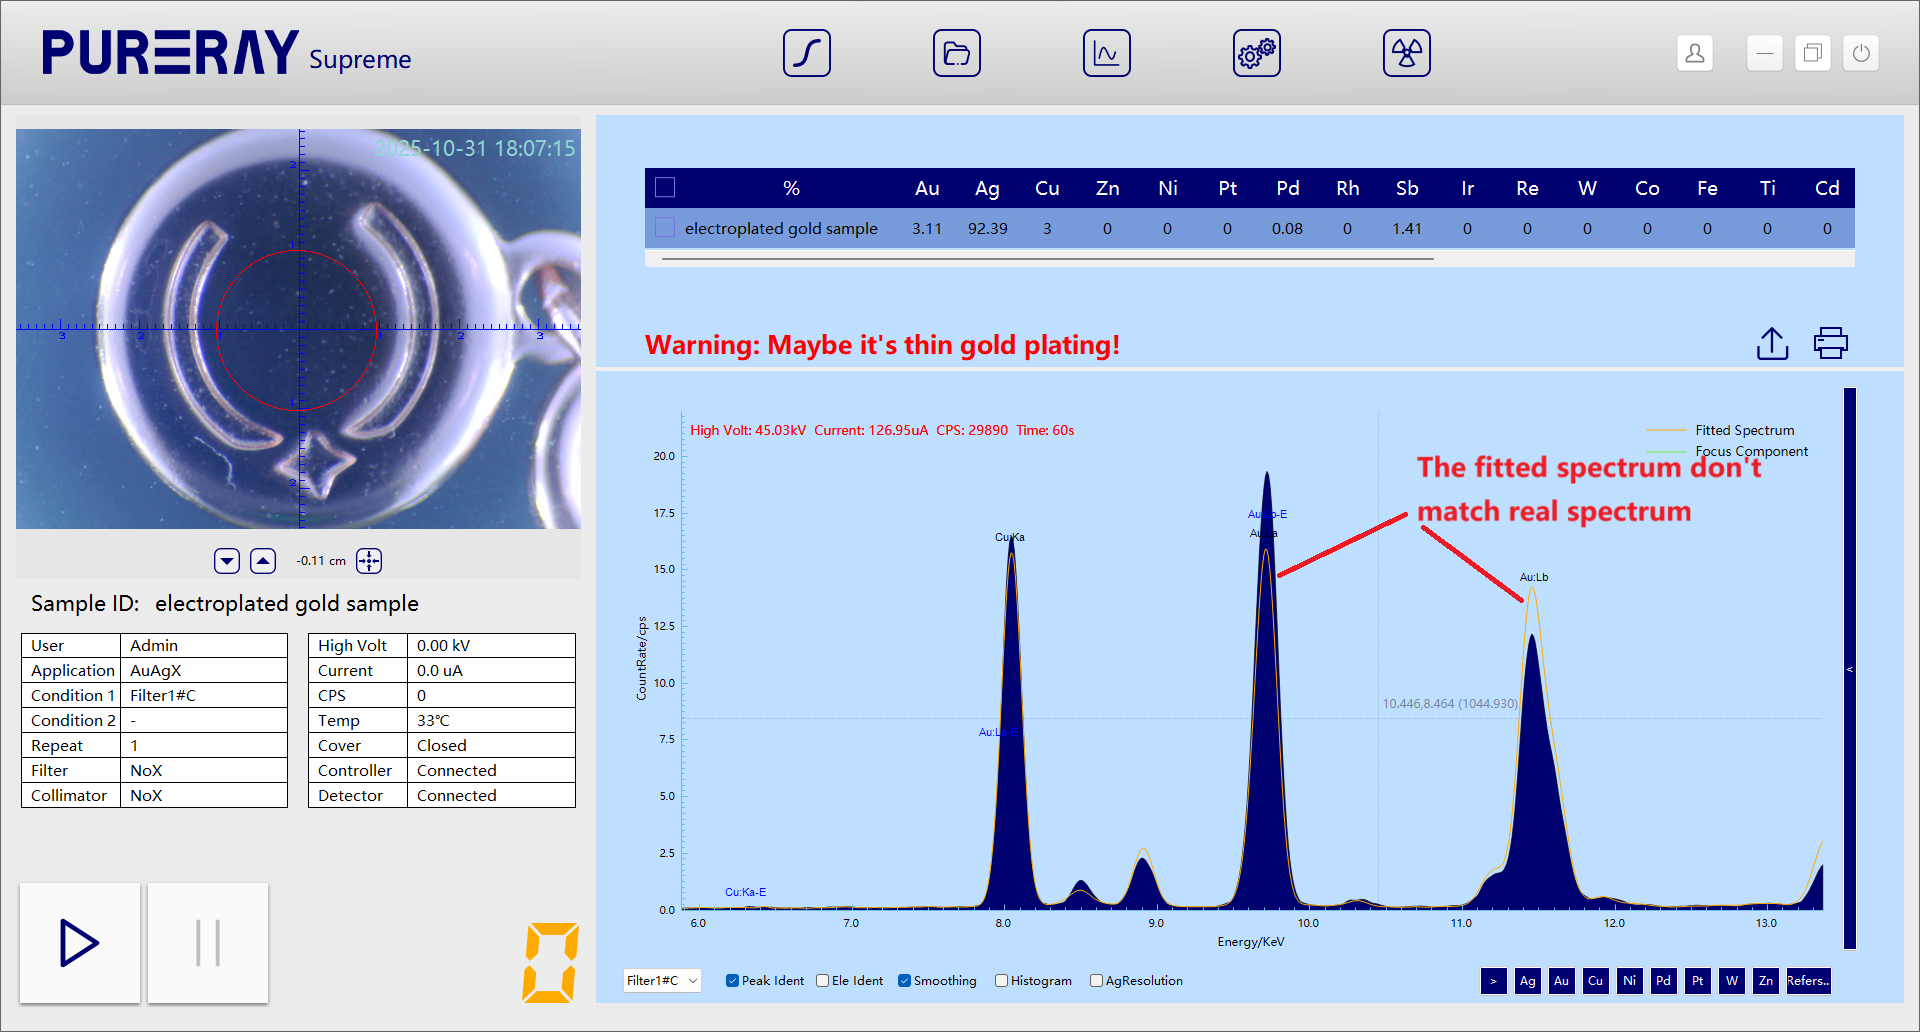Open the calibration curve icon in top toolbar
The width and height of the screenshot is (1920, 1032).
(x=806, y=53)
